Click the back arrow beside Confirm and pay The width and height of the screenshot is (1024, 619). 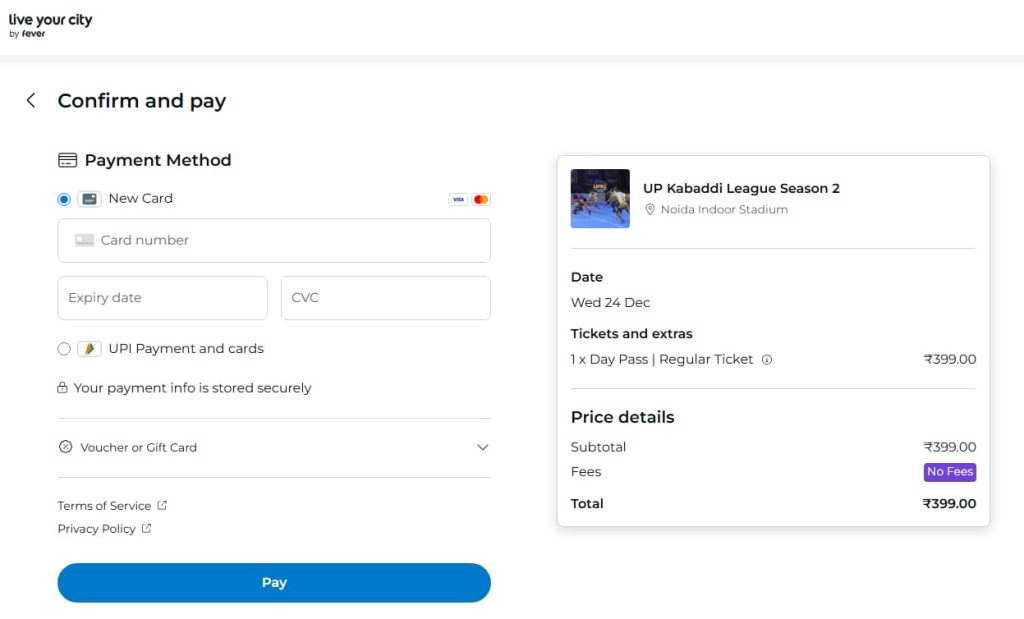(30, 100)
